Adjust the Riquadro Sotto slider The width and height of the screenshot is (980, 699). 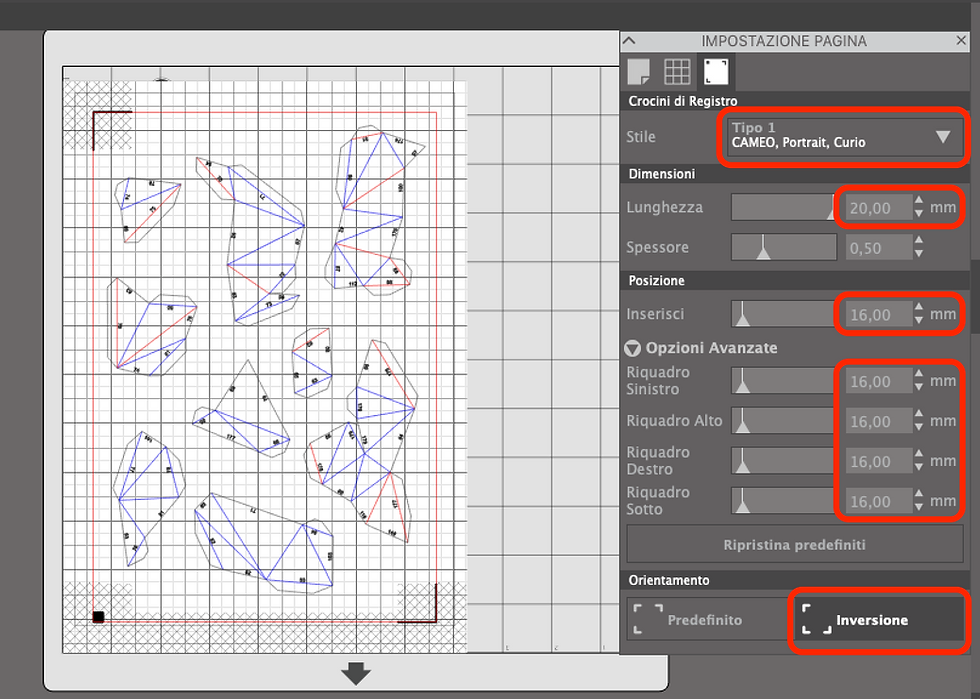click(x=784, y=500)
